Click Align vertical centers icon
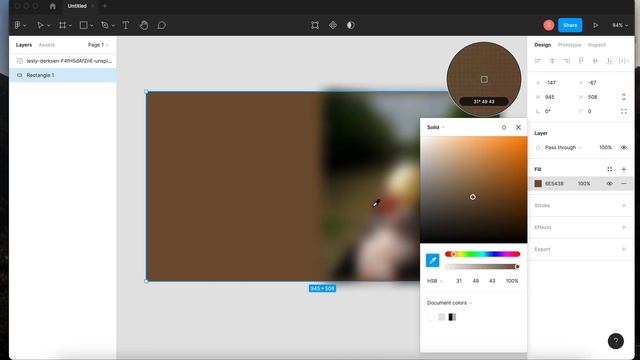Screen dimensions: 640x360 (x=595, y=61)
